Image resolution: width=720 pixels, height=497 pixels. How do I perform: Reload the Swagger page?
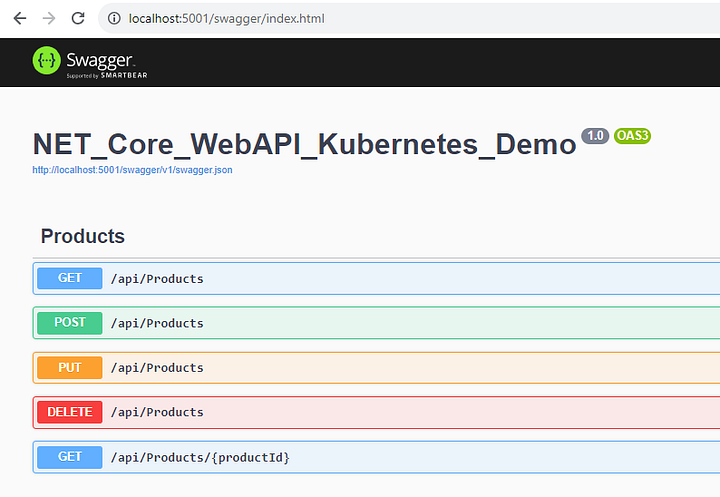[x=78, y=18]
